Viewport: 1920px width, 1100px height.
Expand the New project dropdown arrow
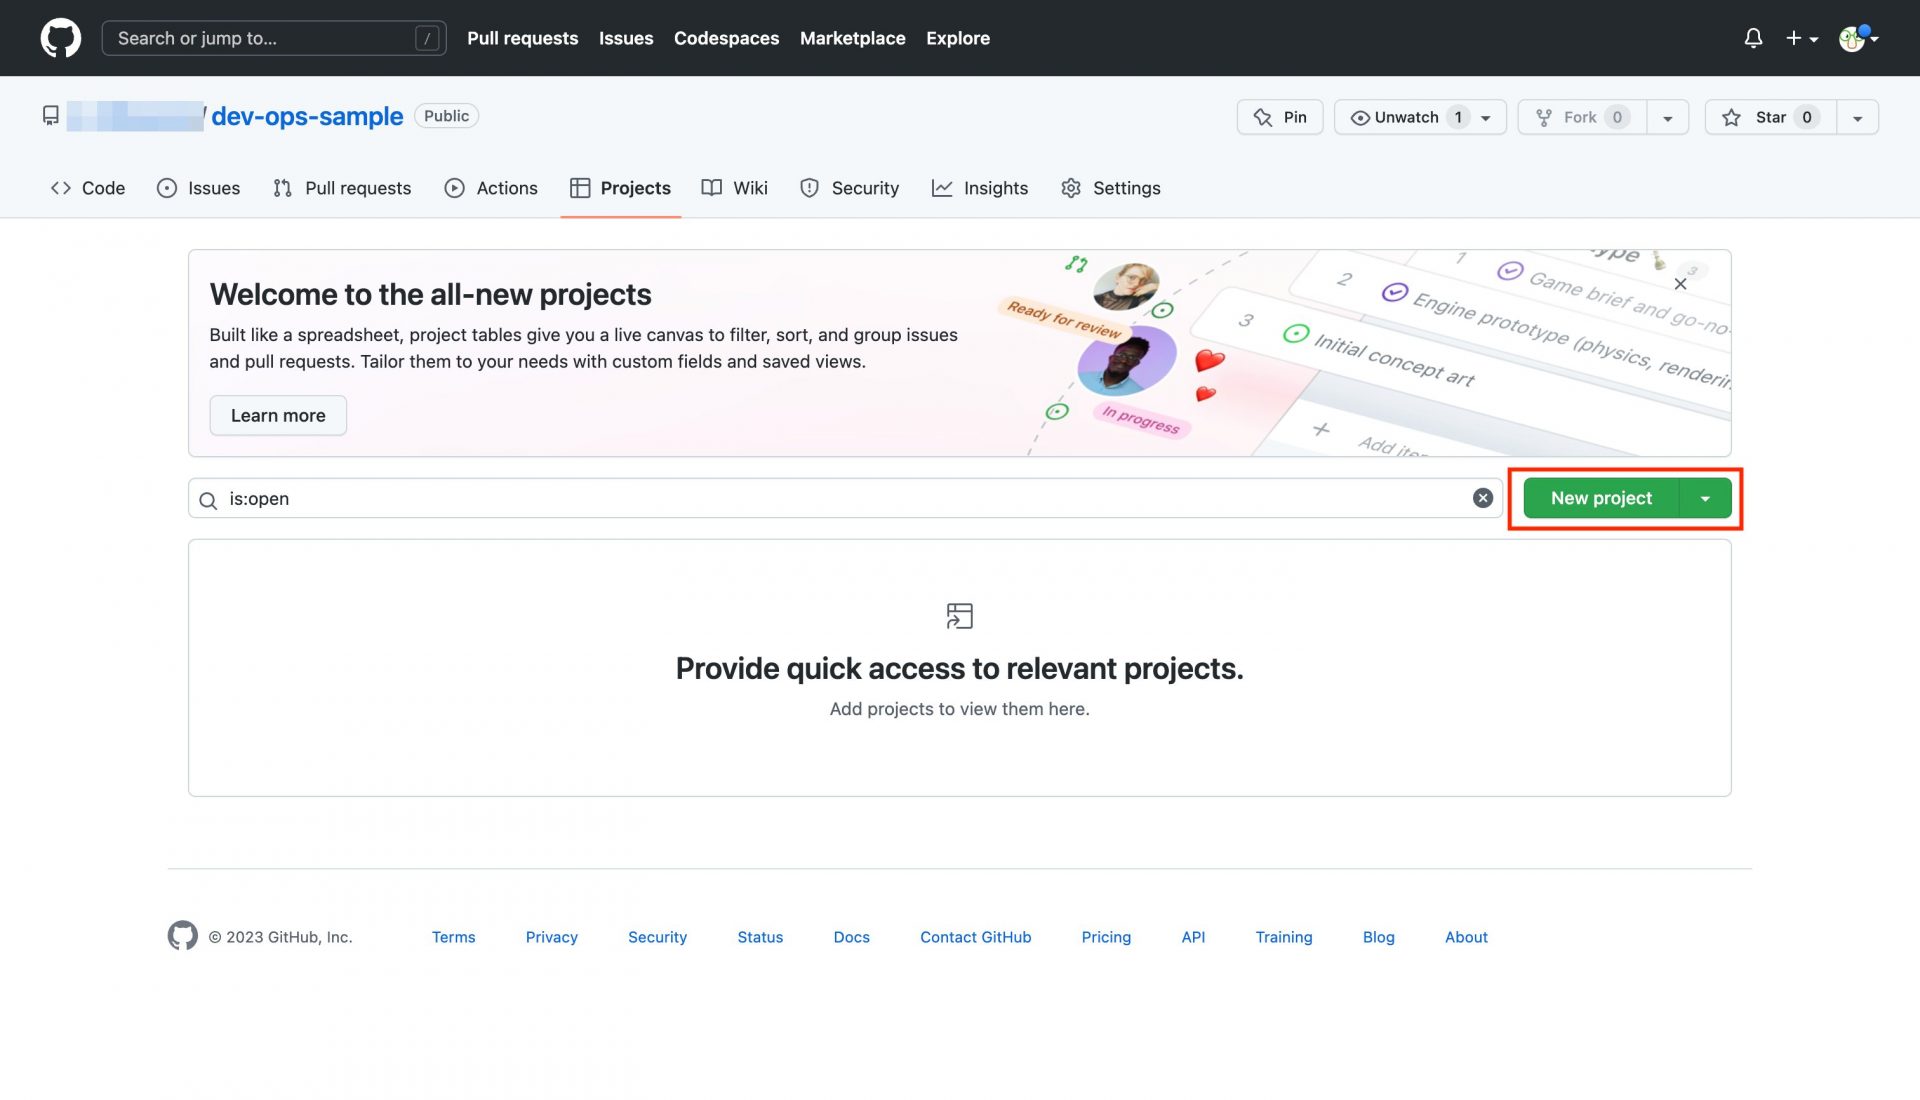click(1705, 498)
